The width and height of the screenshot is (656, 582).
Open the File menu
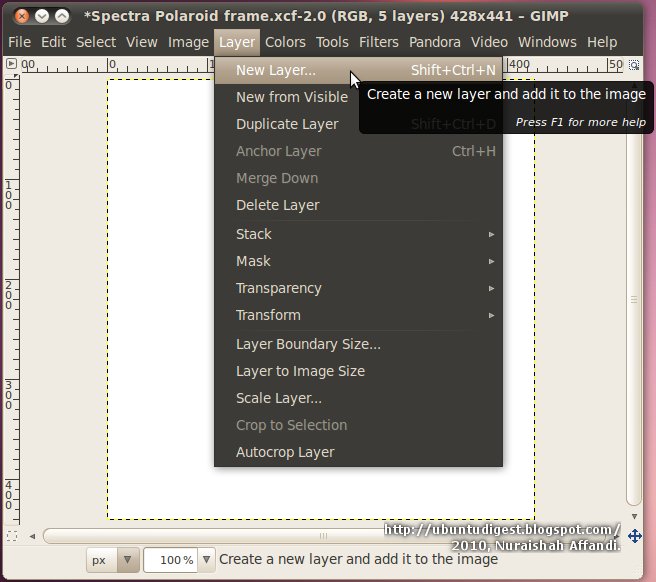point(19,42)
